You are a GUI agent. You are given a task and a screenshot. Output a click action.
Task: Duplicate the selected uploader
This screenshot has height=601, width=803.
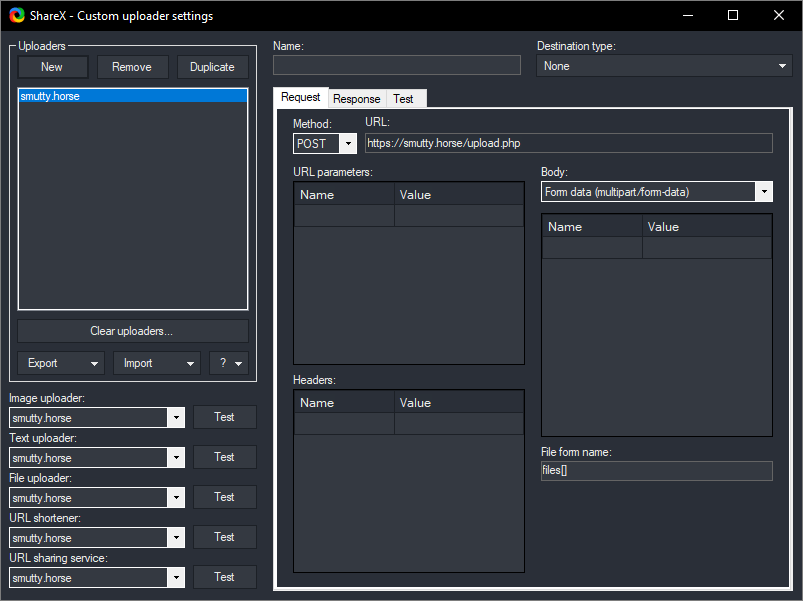tap(212, 67)
